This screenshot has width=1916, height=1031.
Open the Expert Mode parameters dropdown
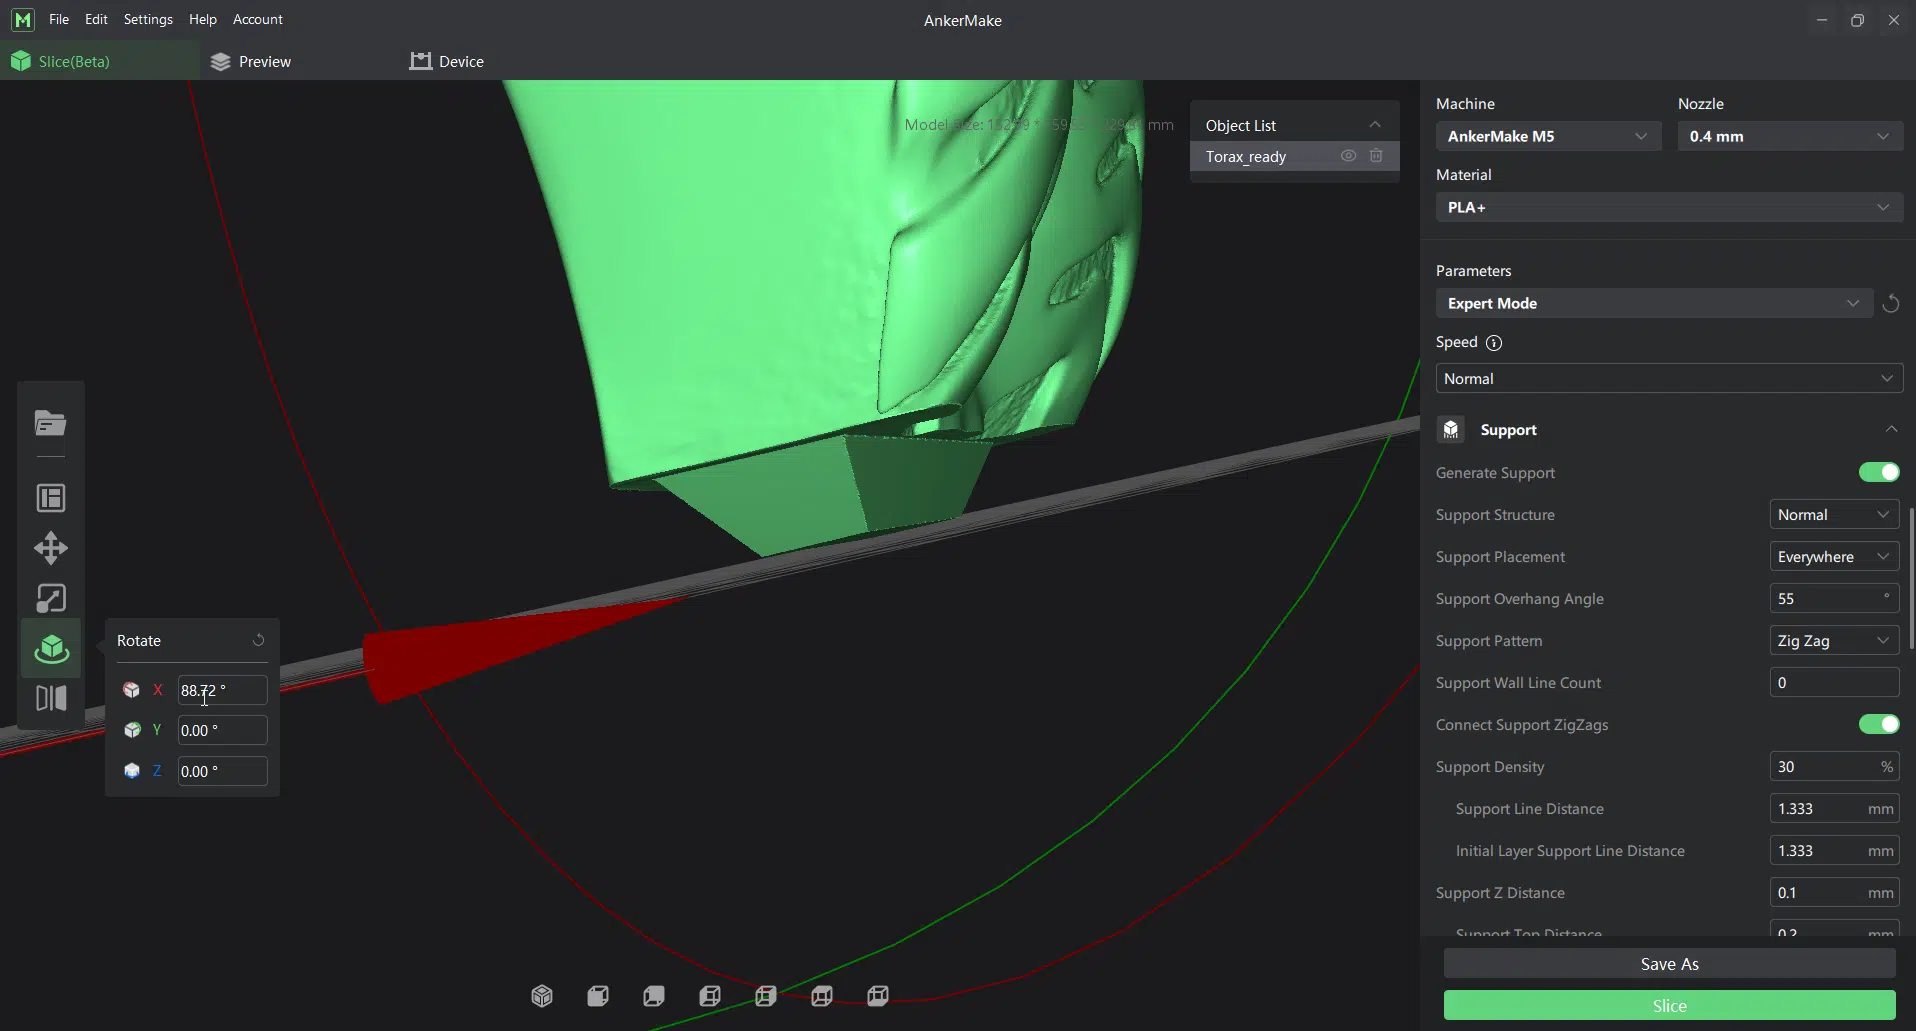1654,303
